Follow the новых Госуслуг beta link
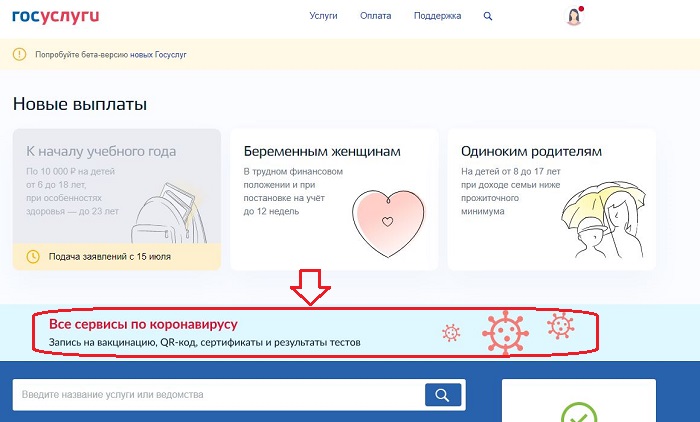This screenshot has width=700, height=422. pyautogui.click(x=158, y=54)
